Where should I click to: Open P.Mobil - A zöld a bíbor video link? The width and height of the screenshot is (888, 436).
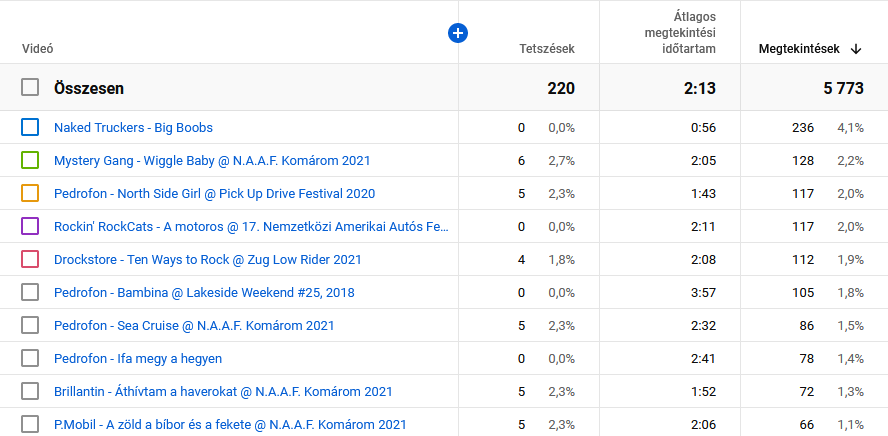click(x=230, y=424)
